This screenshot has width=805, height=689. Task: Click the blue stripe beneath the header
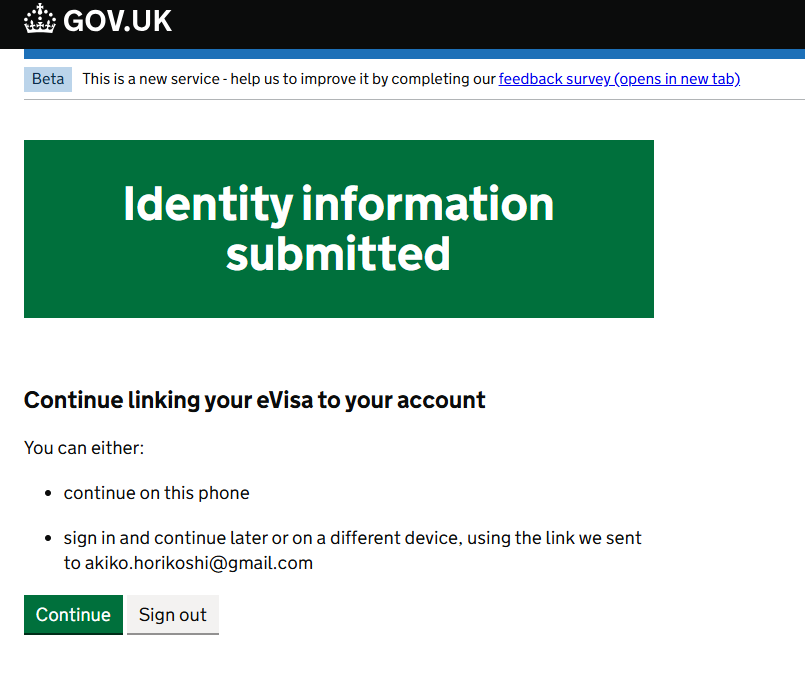tap(414, 54)
